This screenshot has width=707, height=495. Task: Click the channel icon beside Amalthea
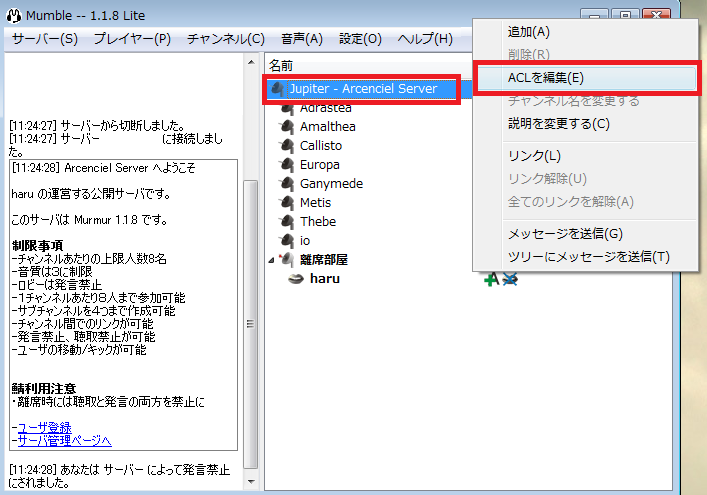tap(286, 127)
